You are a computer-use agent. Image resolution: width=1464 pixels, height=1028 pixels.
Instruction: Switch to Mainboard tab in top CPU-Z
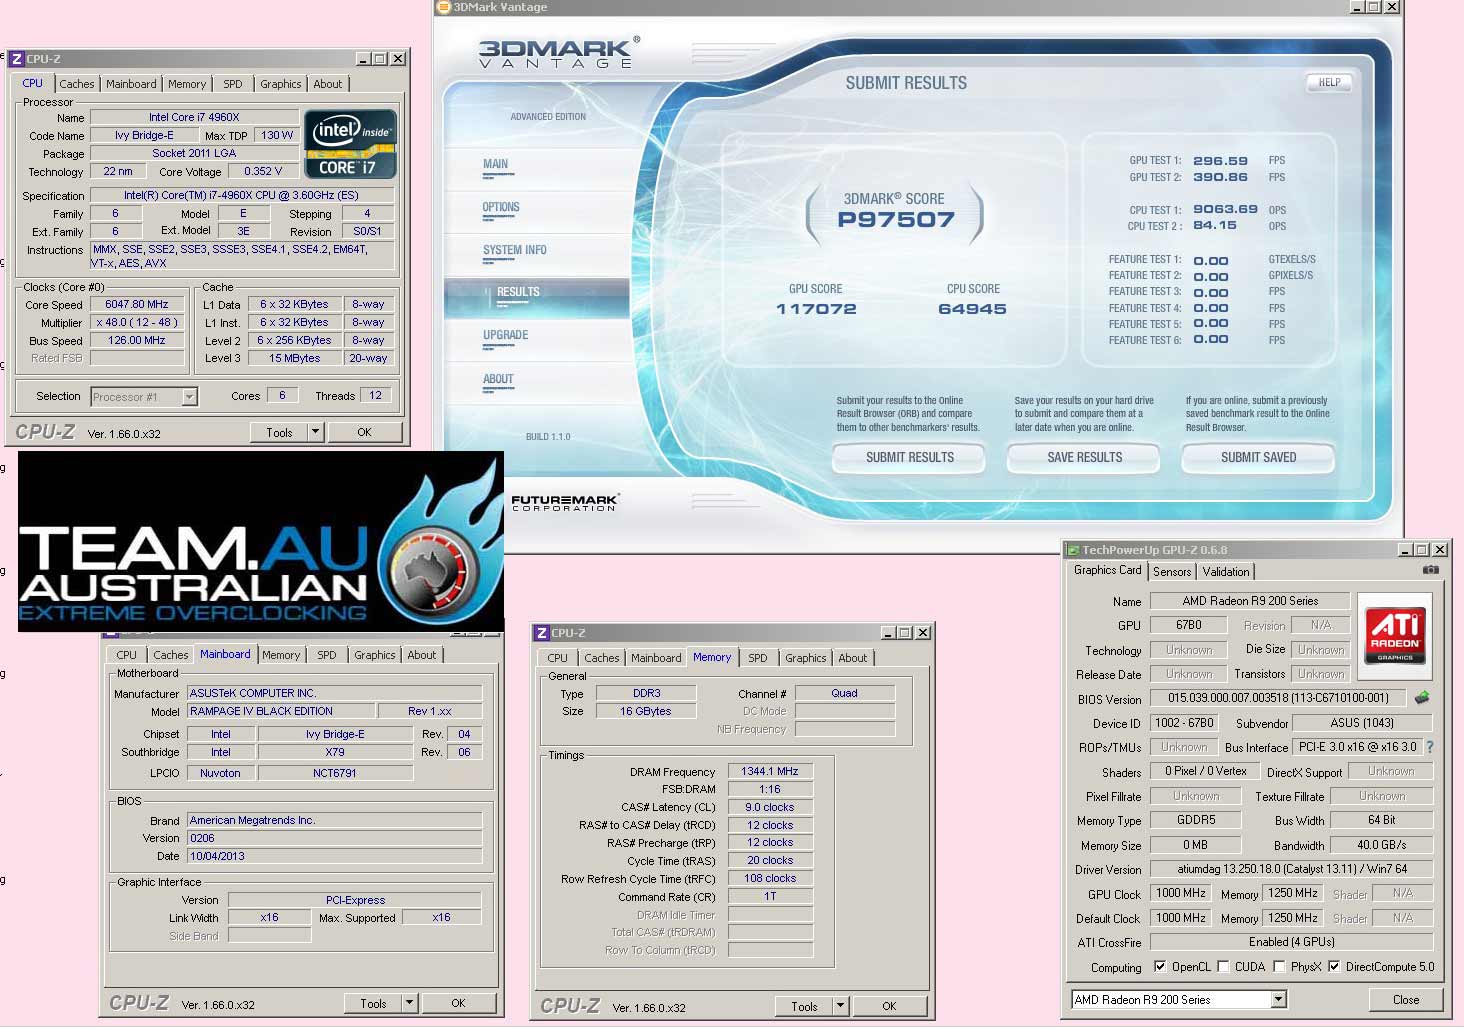point(131,84)
